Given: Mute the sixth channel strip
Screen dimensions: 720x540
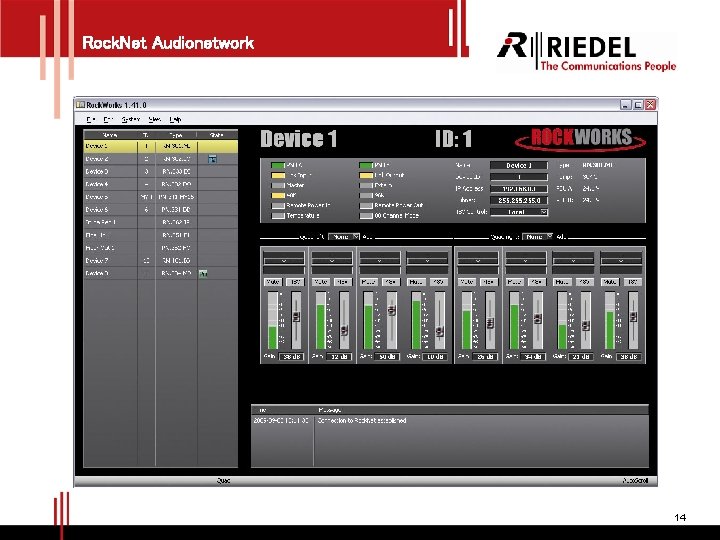Looking at the screenshot, I should pos(515,281).
